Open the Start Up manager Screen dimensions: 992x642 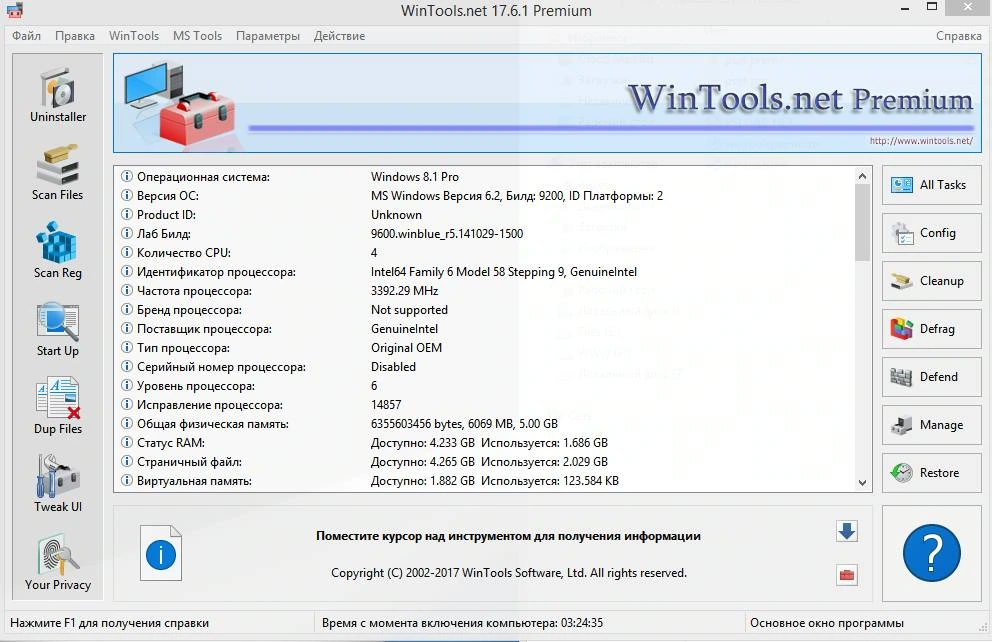click(58, 329)
